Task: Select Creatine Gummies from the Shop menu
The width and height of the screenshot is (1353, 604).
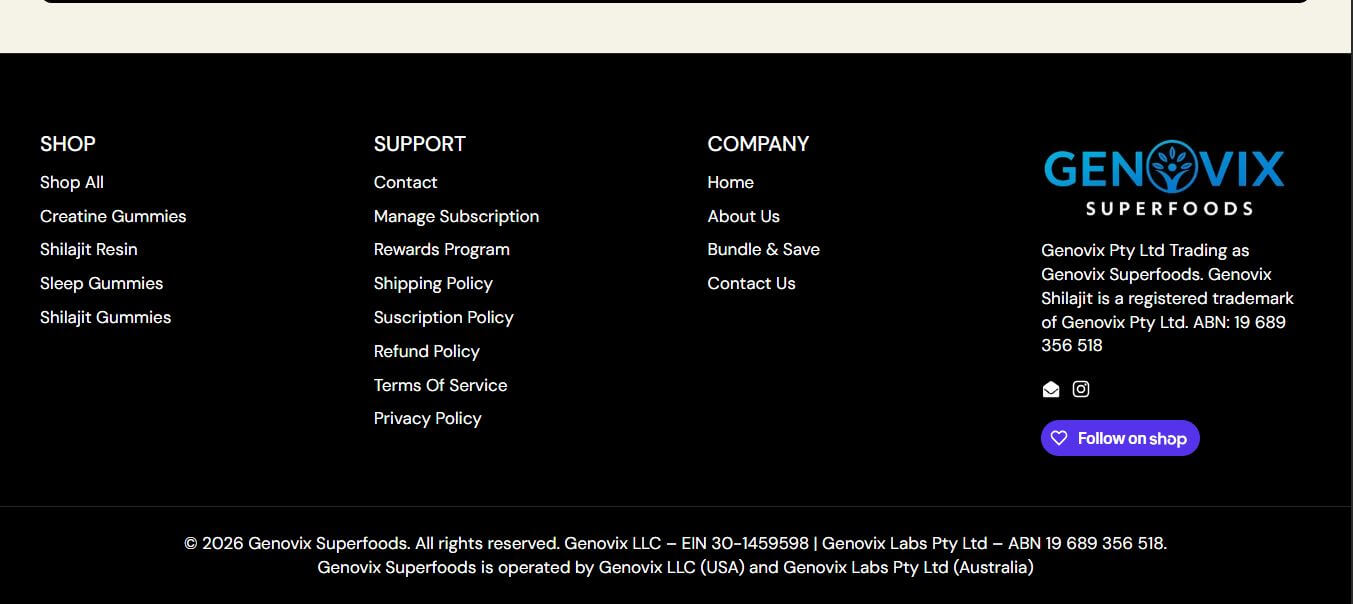Action: (112, 216)
